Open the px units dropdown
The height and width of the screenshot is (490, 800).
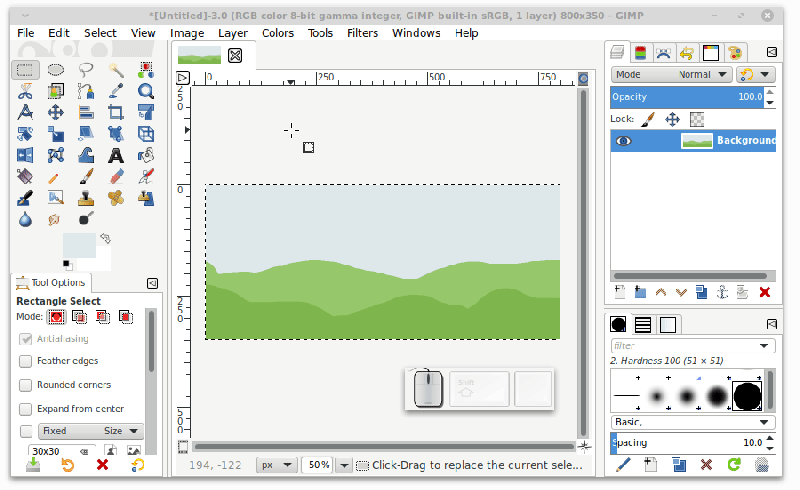click(277, 465)
